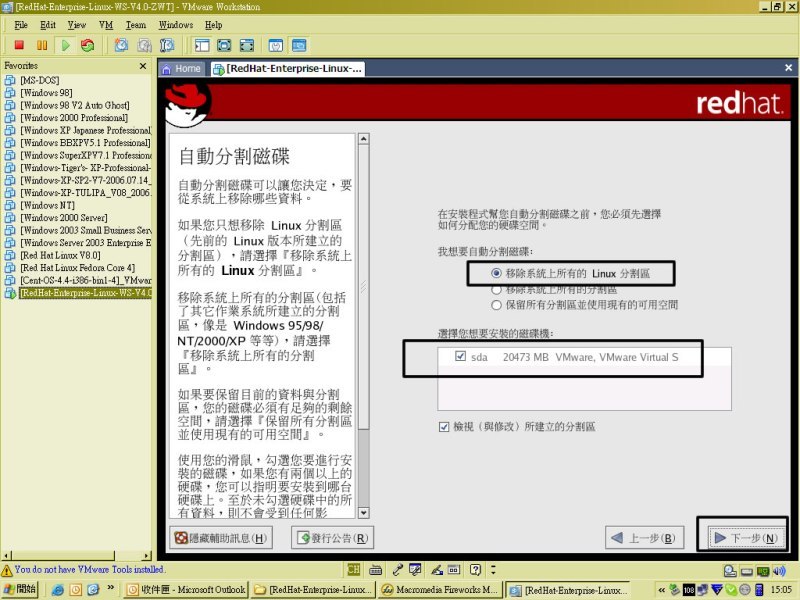Viewport: 800px width, 600px height.
Task: Click the Console view toolbar icon
Action: point(299,45)
